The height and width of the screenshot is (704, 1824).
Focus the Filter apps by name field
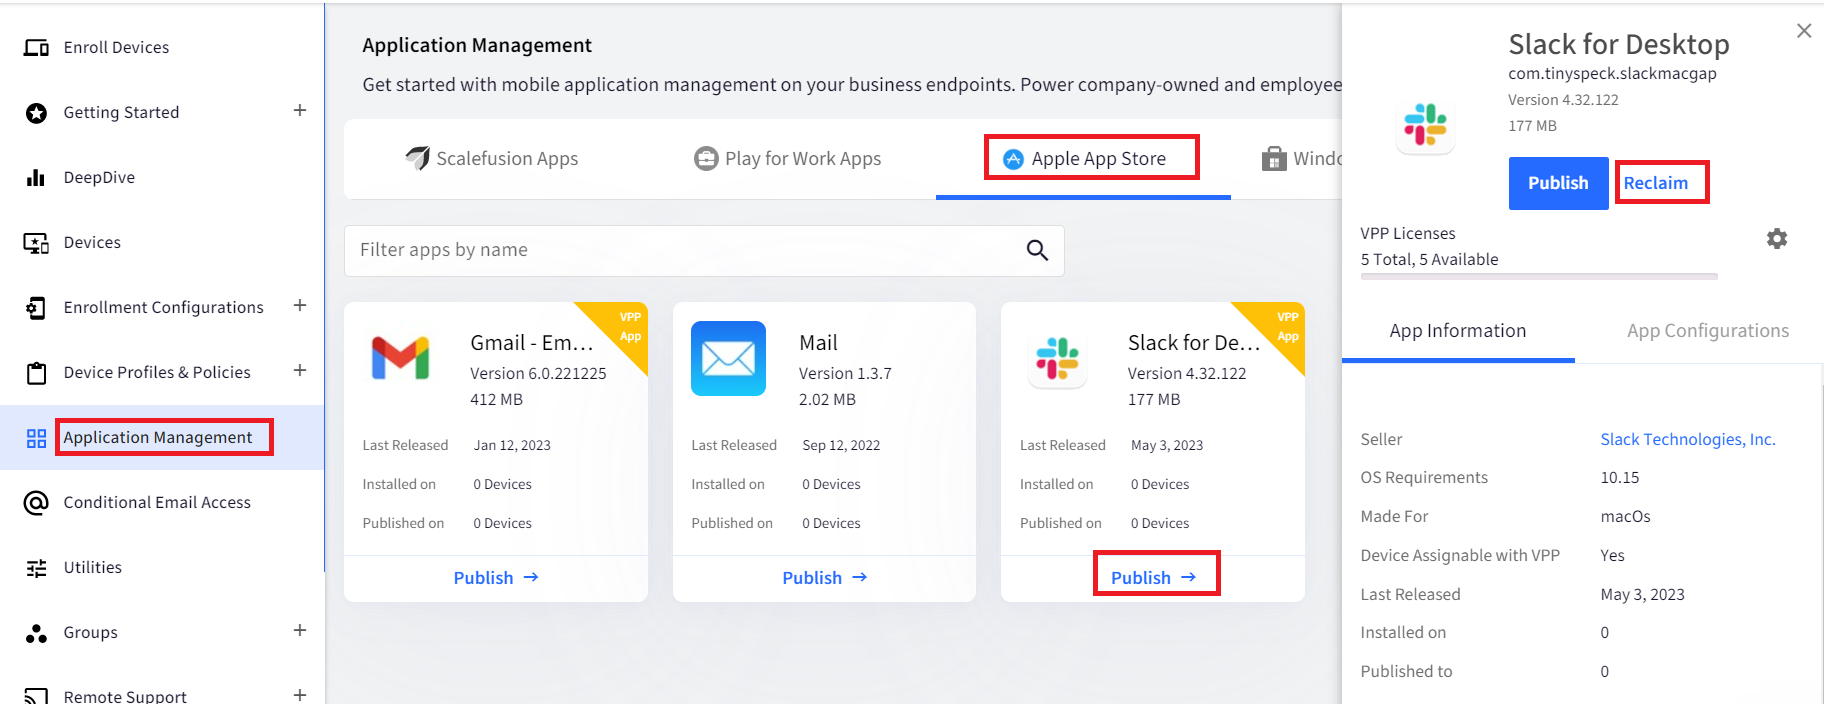[703, 250]
